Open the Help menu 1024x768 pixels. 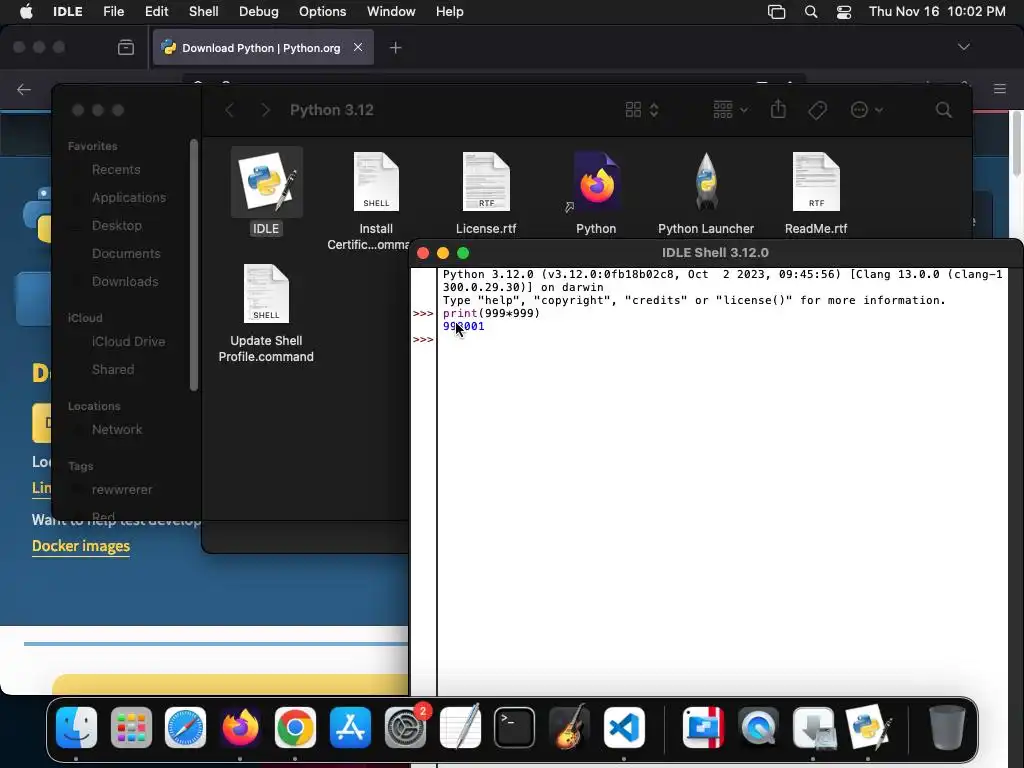pos(449,12)
